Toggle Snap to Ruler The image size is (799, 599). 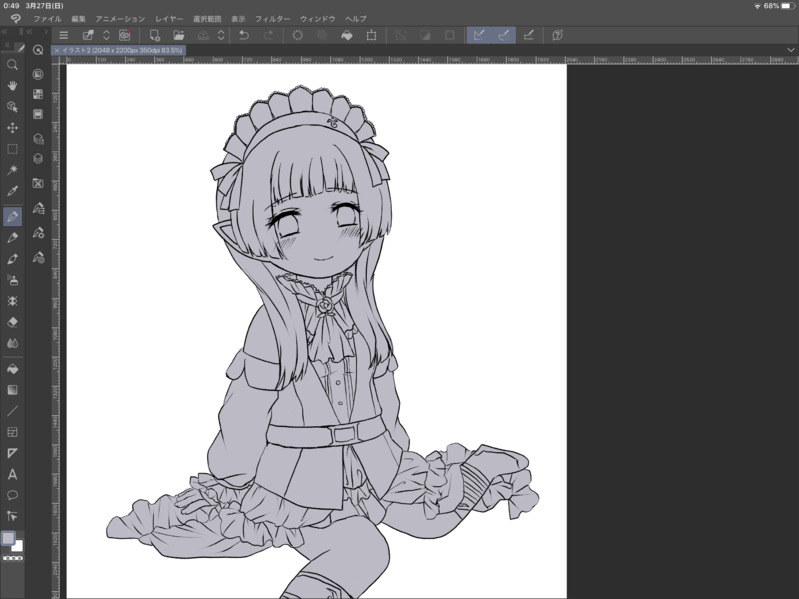point(479,35)
